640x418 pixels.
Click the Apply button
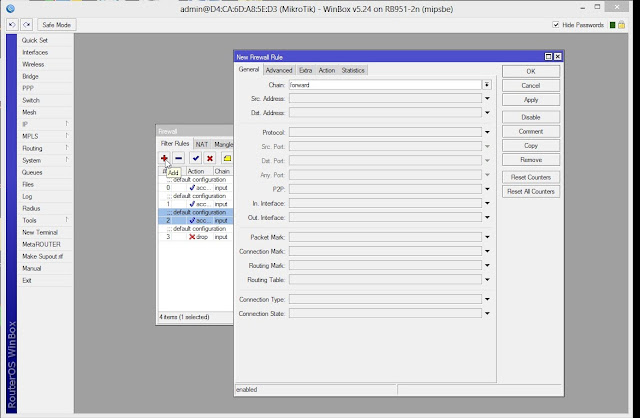coord(531,100)
